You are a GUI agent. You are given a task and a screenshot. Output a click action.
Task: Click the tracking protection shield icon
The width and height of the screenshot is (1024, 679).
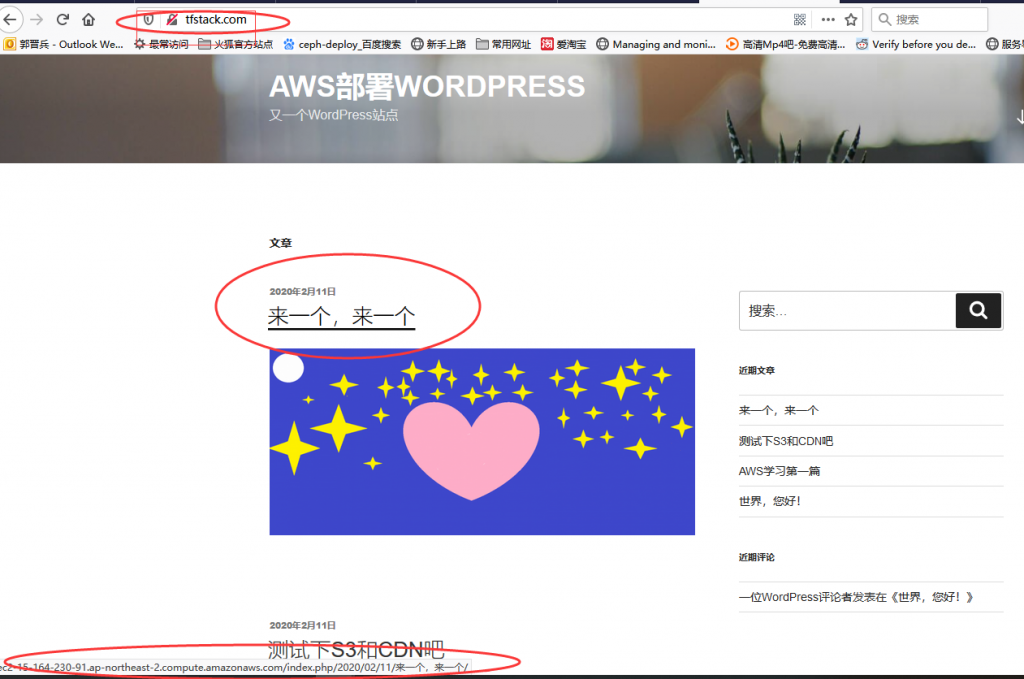click(148, 20)
